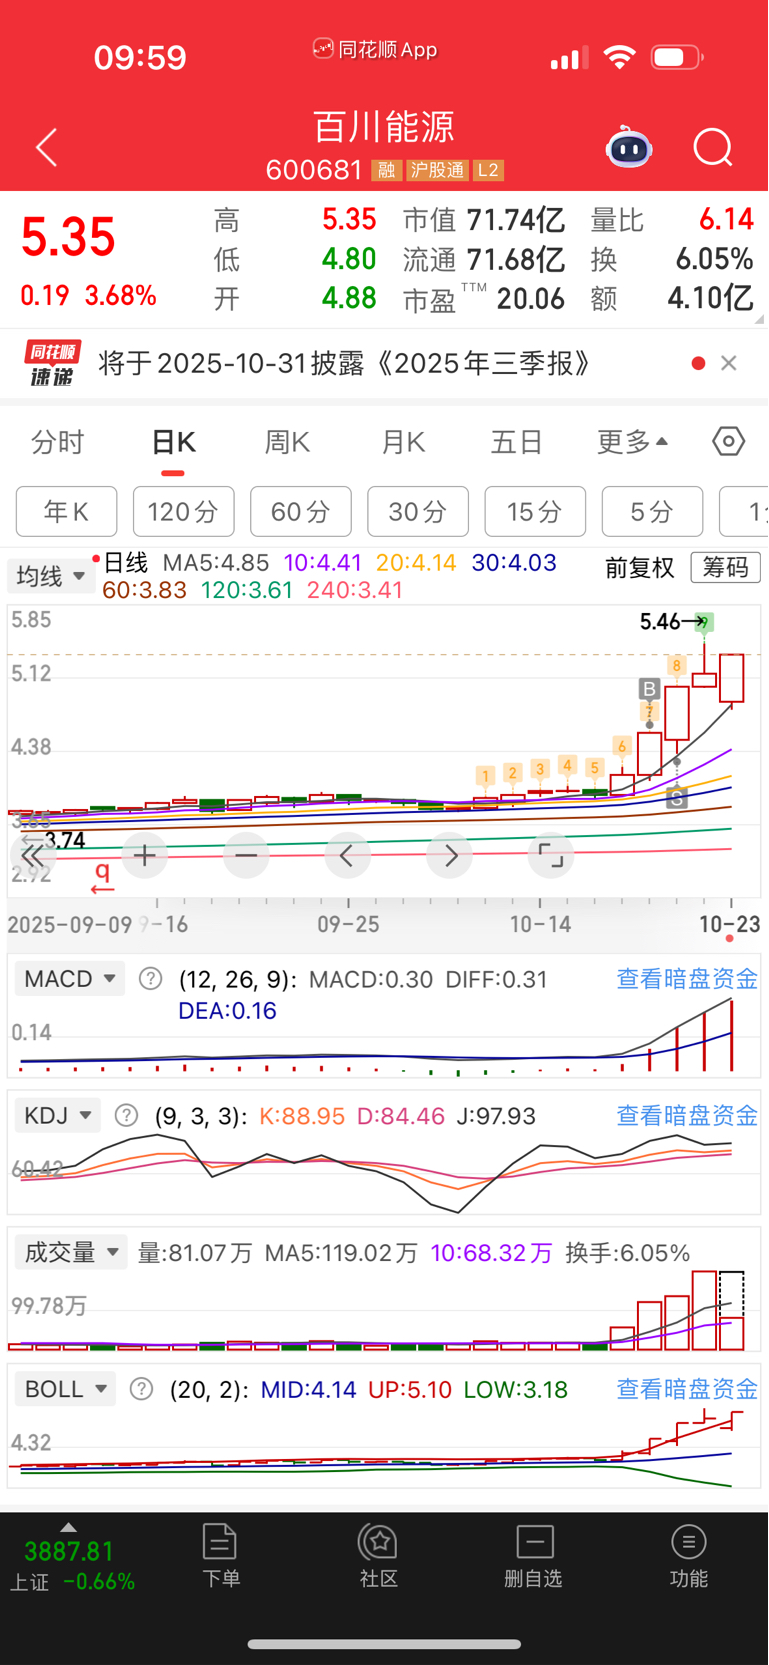Tap the B buy marker on the chart

650,688
